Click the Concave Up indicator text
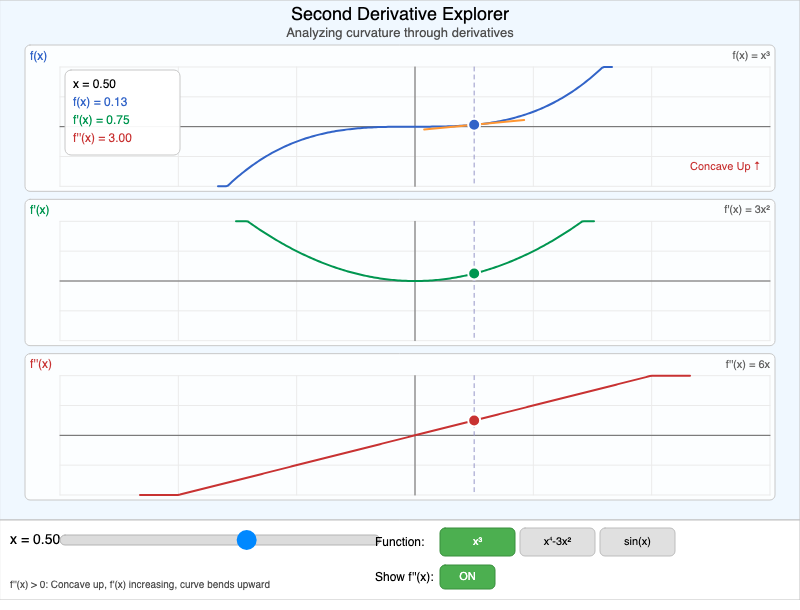This screenshot has width=800, height=610. [723, 166]
